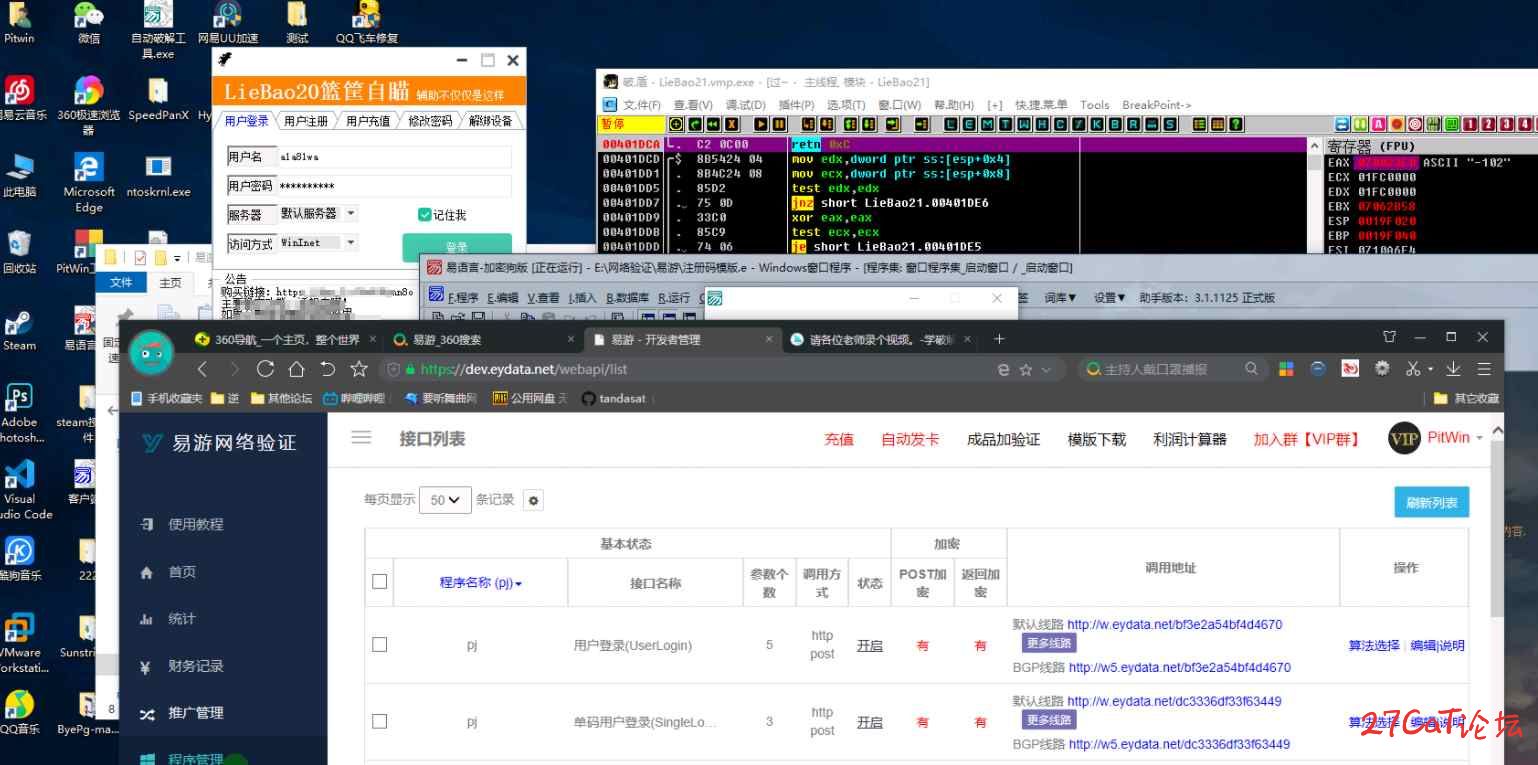
Task: Open the debugger L (log) window button
Action: (x=950, y=124)
